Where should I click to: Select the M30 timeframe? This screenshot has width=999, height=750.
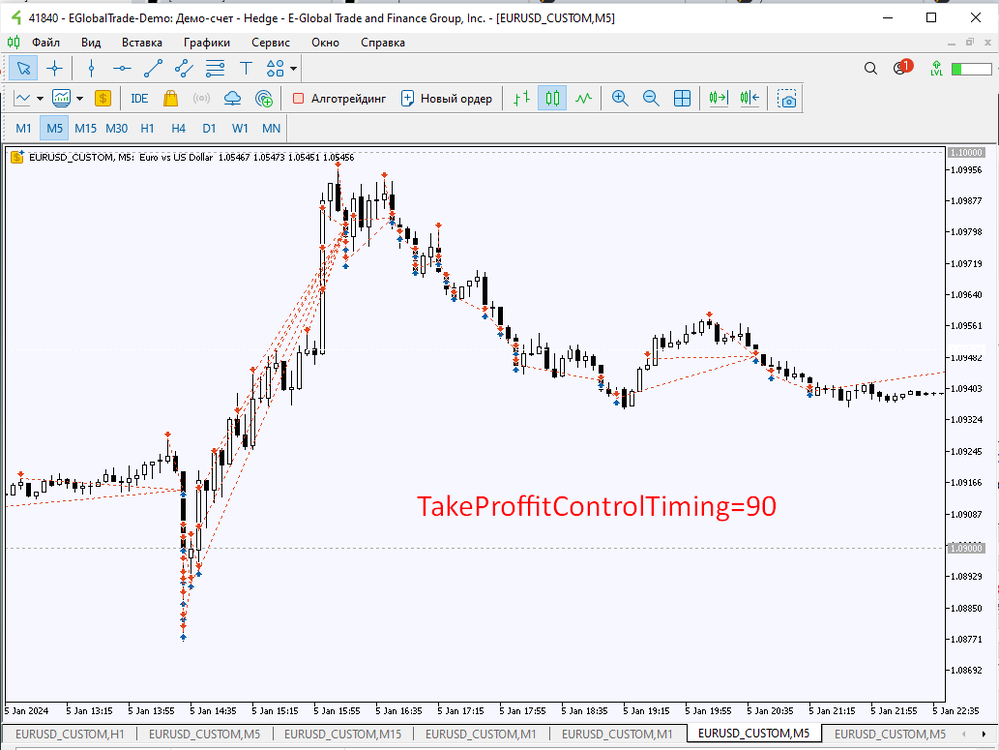(x=117, y=129)
